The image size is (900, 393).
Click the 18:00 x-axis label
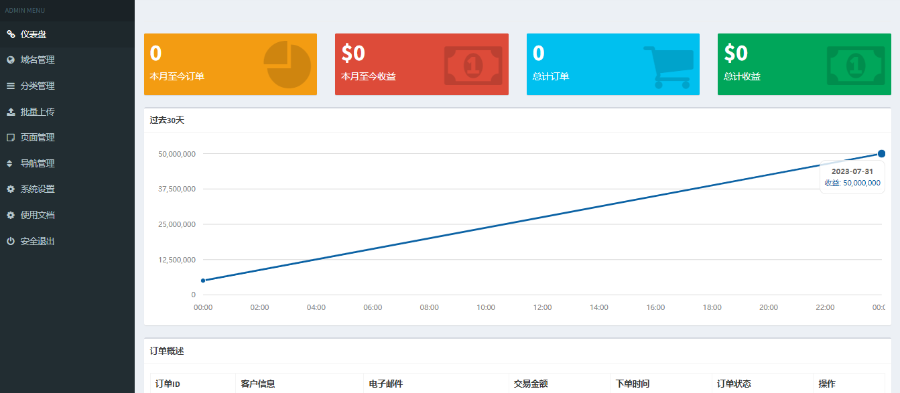coord(712,308)
